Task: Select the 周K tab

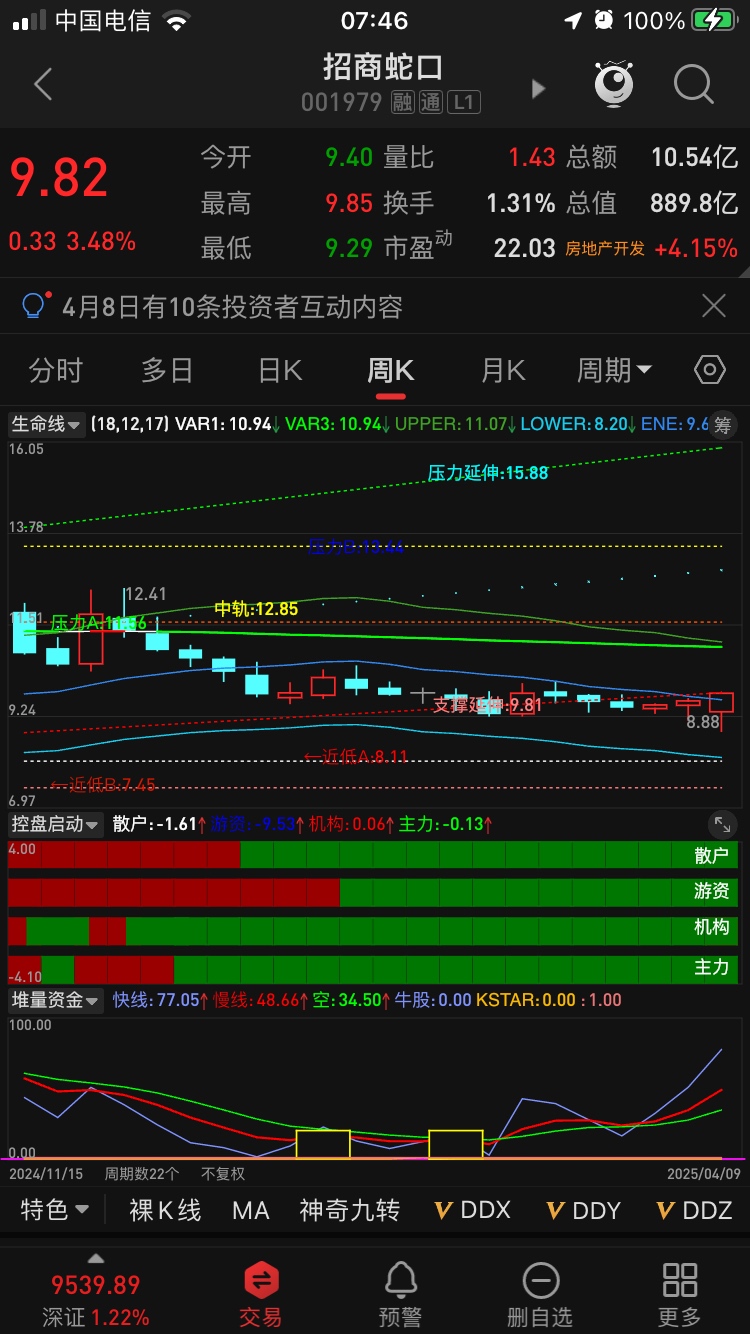Action: pyautogui.click(x=390, y=370)
